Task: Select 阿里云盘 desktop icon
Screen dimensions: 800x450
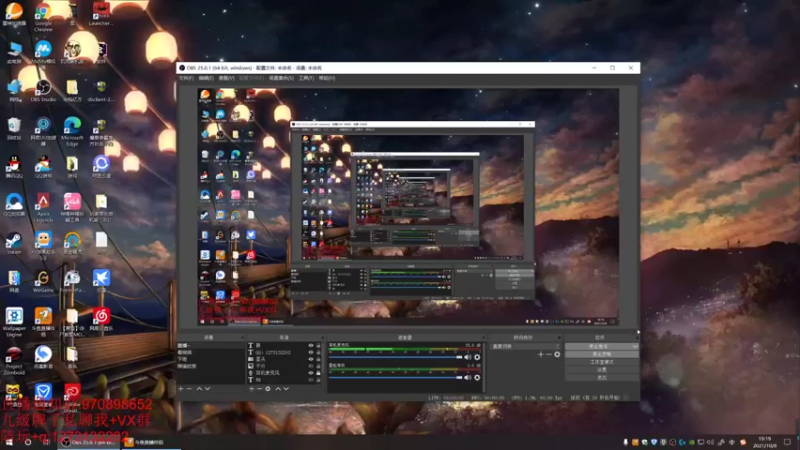Action: tap(101, 167)
